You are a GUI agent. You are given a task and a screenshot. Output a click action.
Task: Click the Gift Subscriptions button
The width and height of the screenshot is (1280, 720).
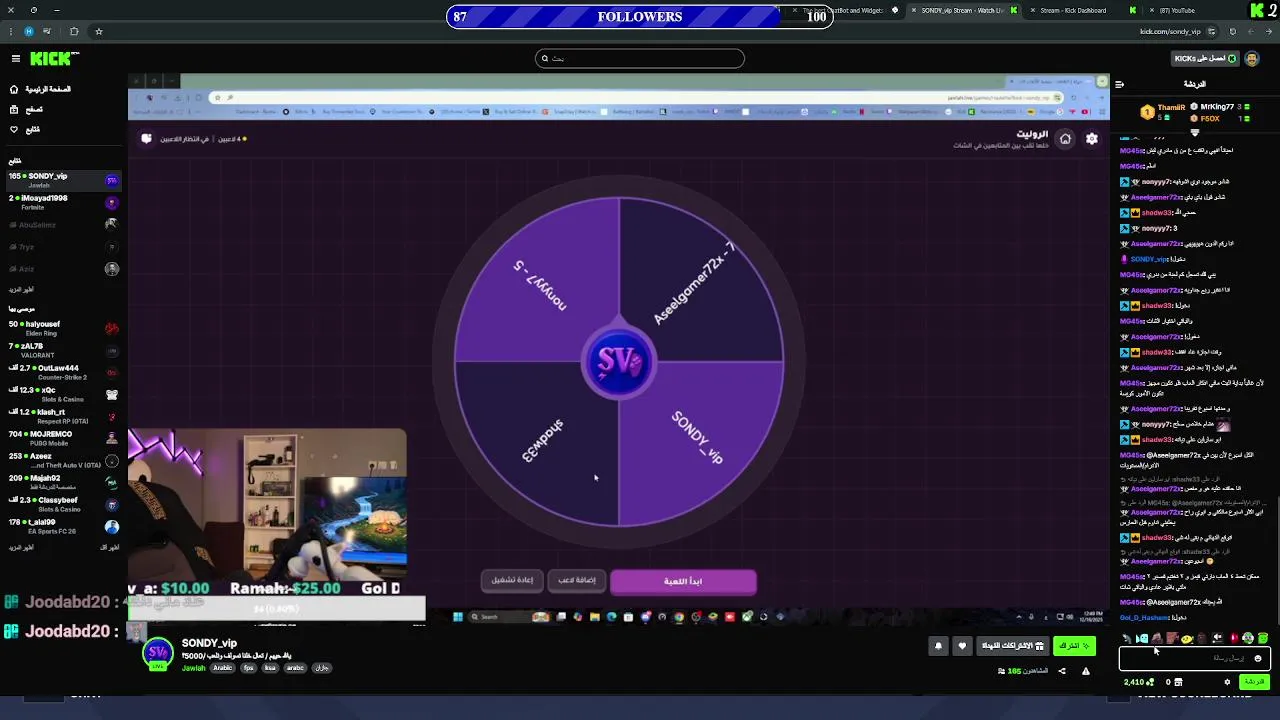tap(1013, 646)
